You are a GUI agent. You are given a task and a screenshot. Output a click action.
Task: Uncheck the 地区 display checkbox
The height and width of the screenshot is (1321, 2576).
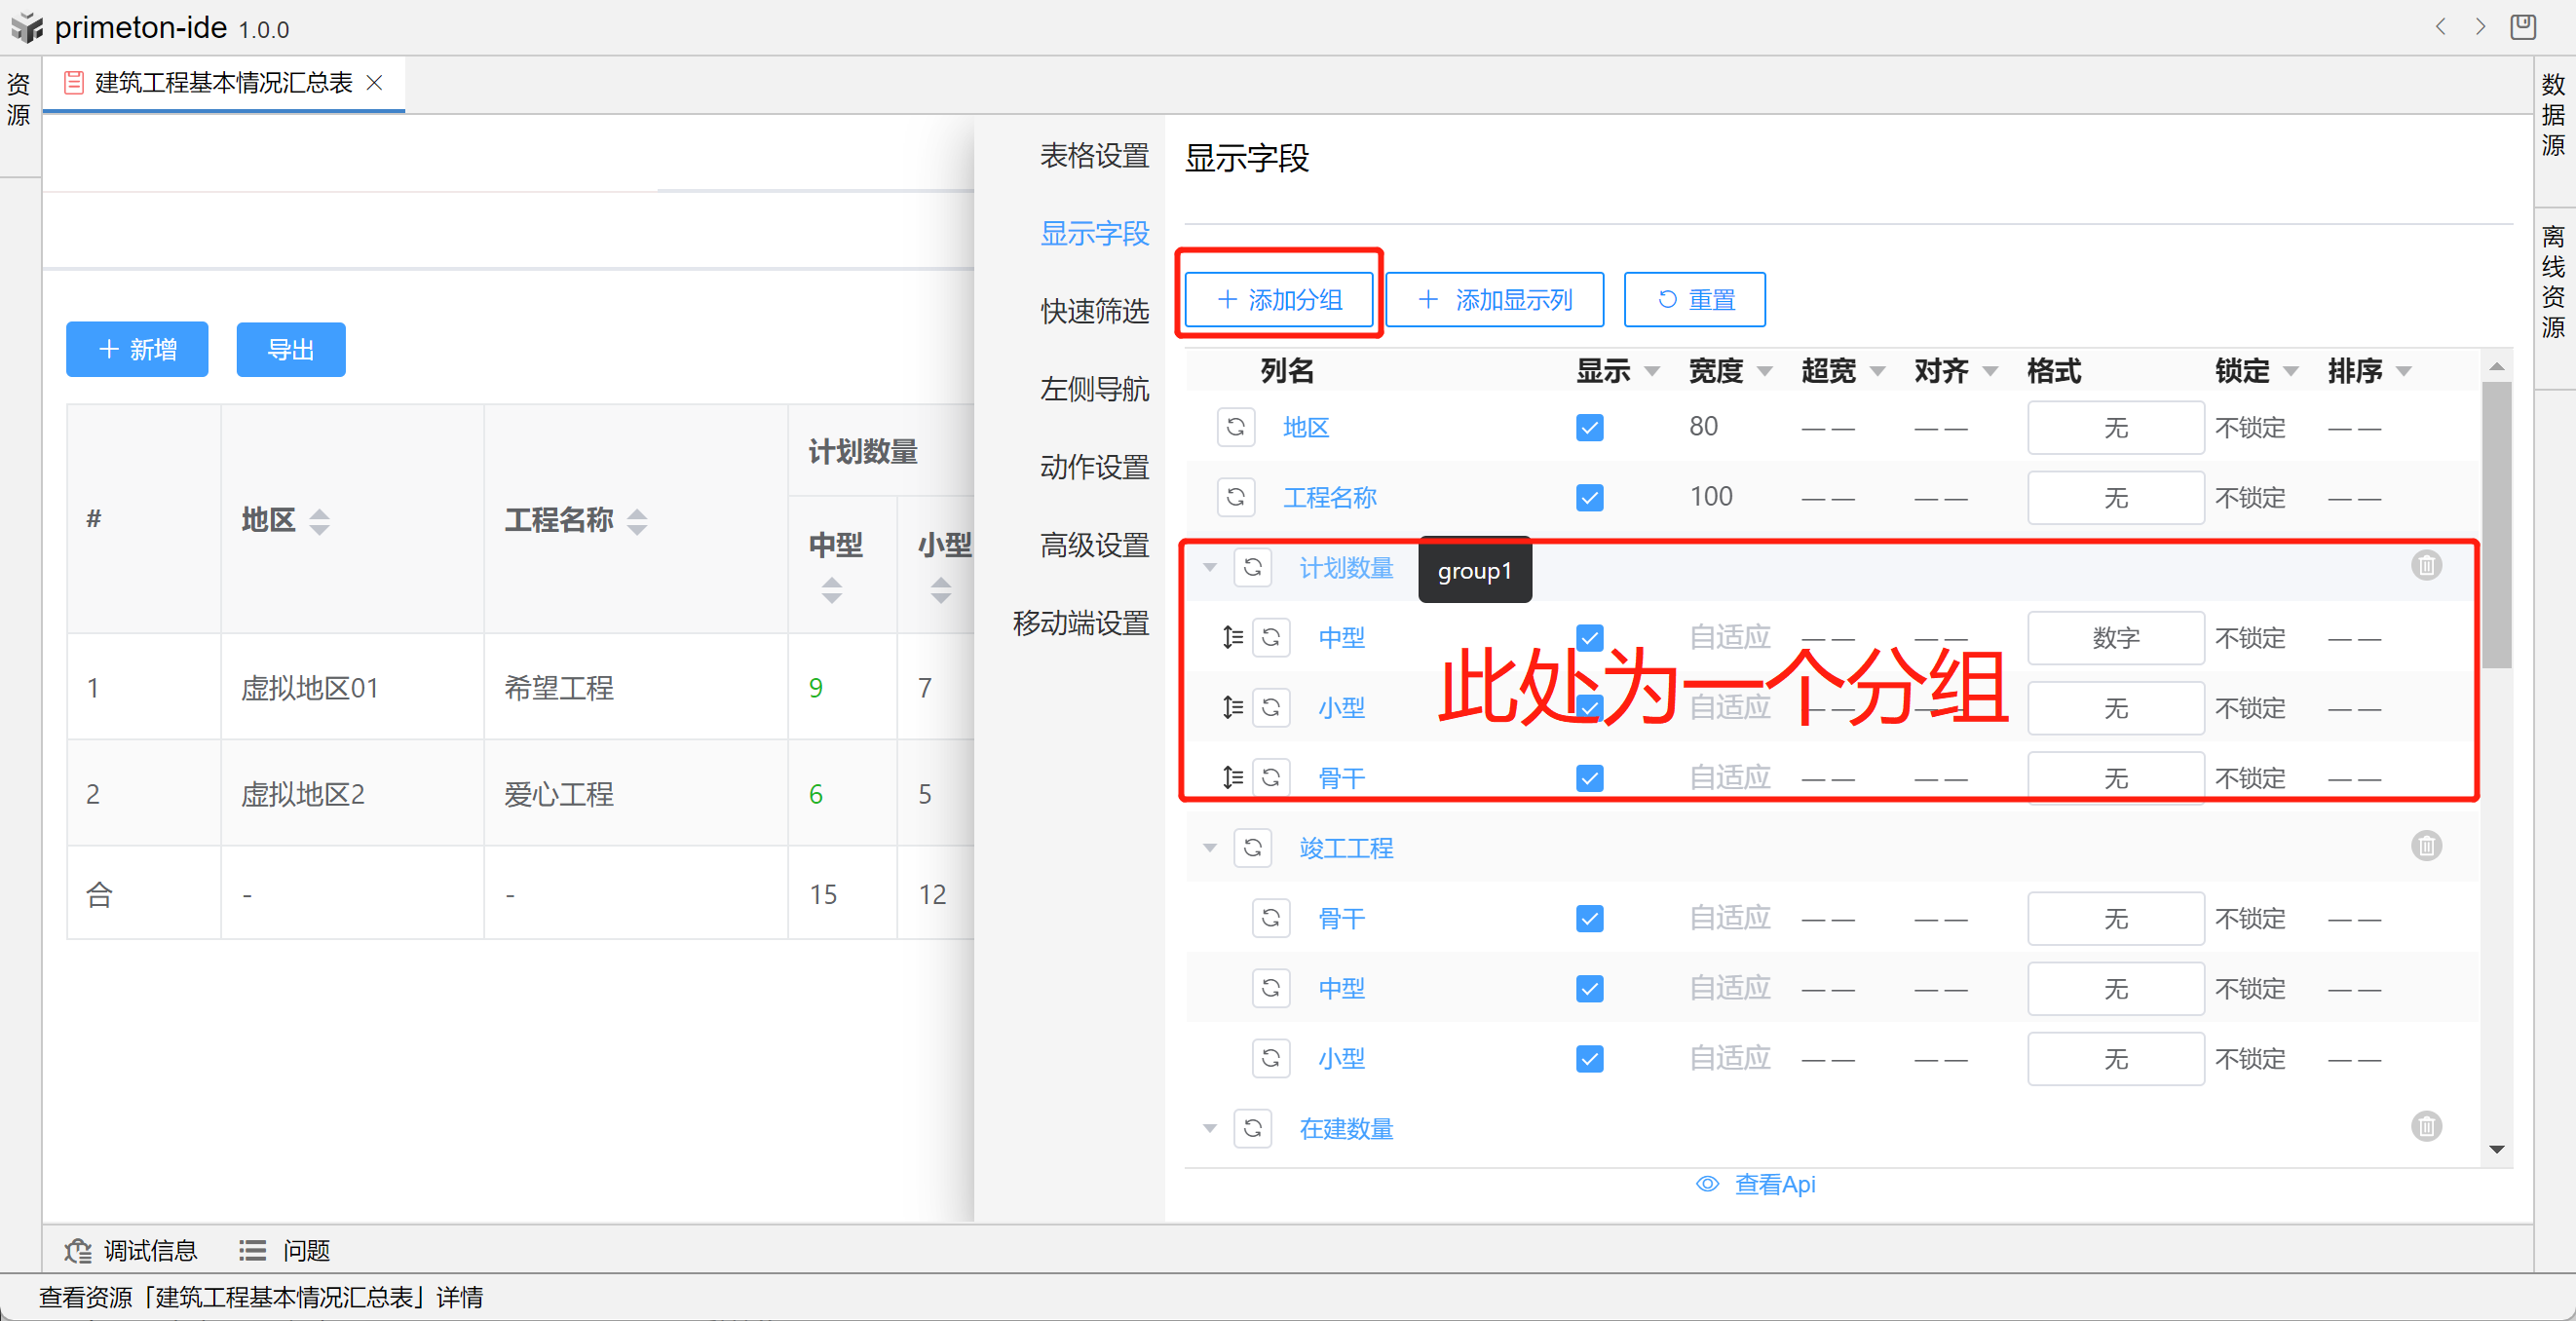point(1589,427)
